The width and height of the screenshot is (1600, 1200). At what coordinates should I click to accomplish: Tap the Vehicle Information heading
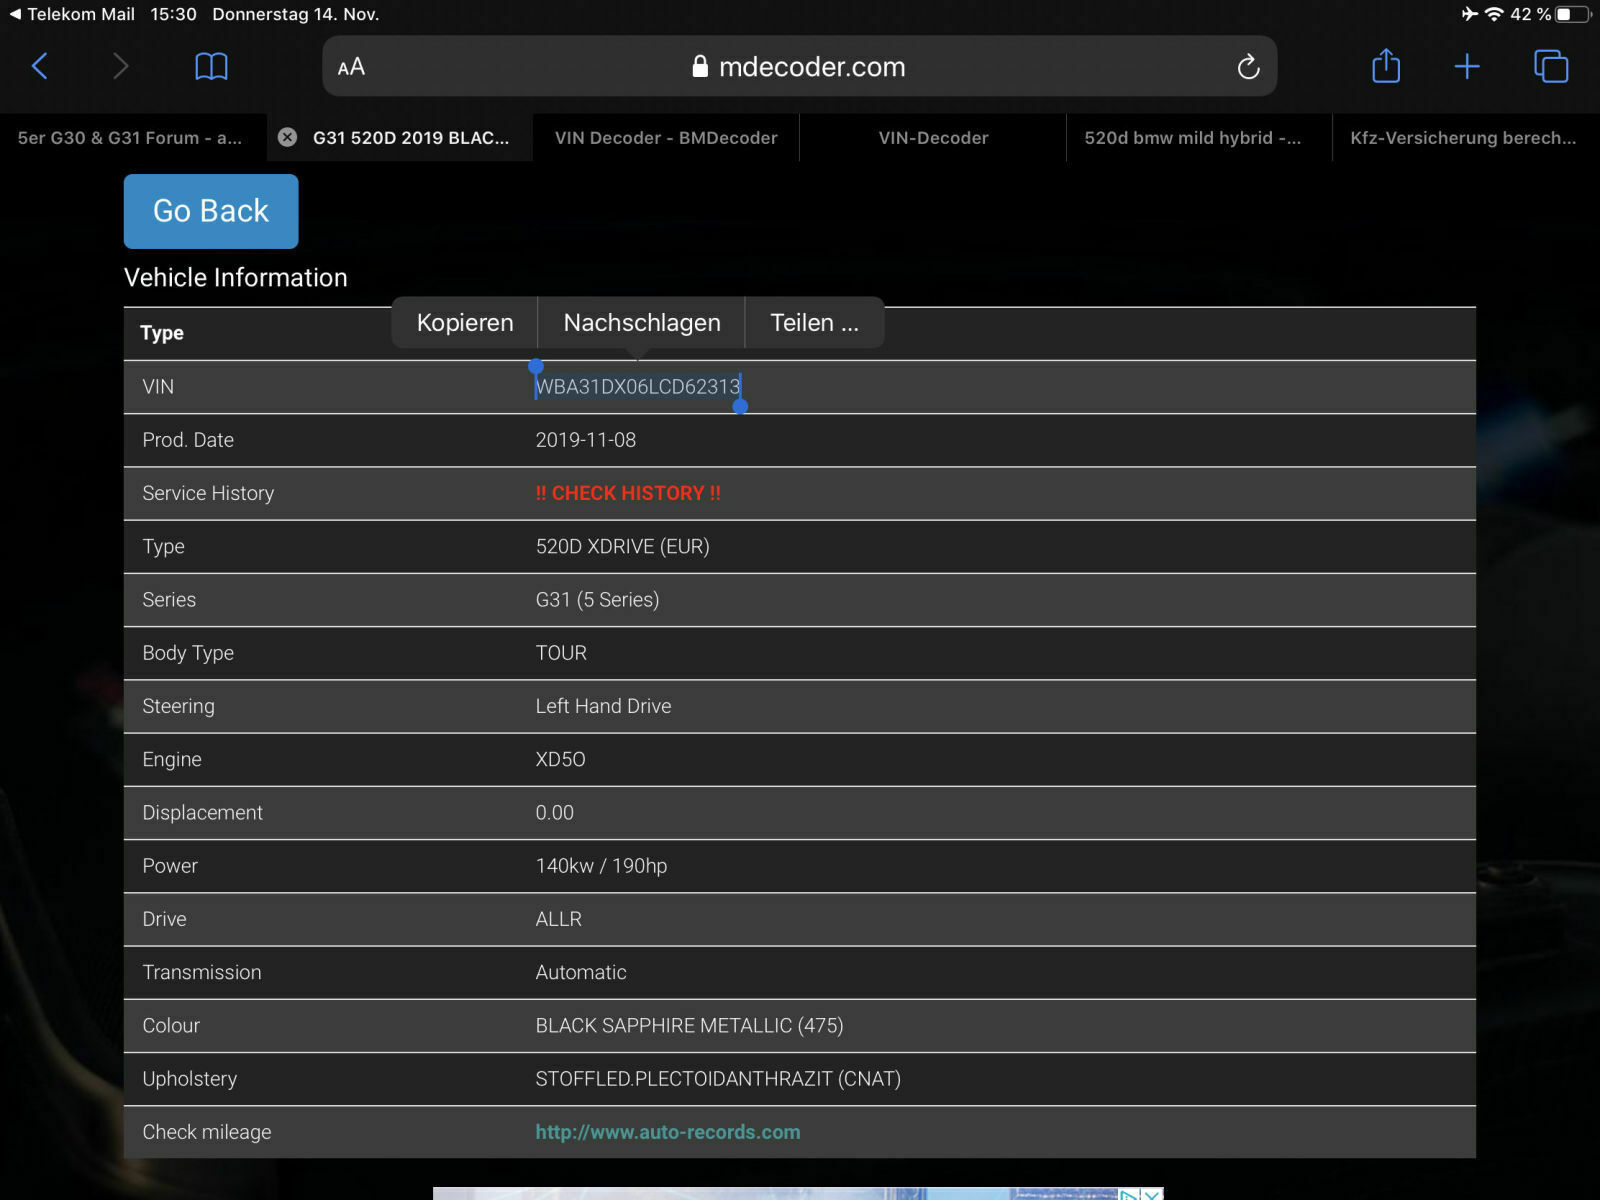[x=236, y=278]
